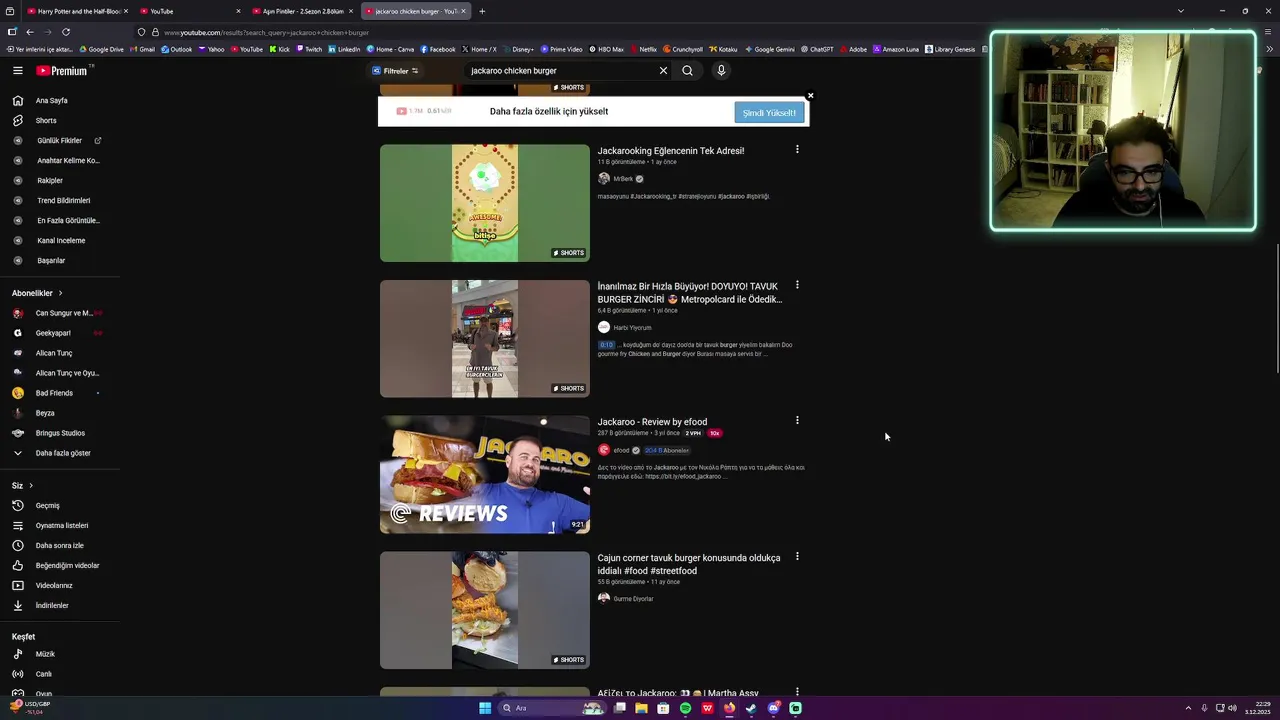Click the jackaroo chicken burger search field
Viewport: 1280px width, 720px height.
click(560, 71)
